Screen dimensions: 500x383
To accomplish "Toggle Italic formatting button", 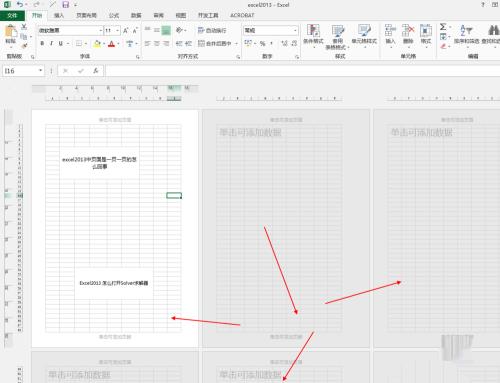I will (x=51, y=44).
